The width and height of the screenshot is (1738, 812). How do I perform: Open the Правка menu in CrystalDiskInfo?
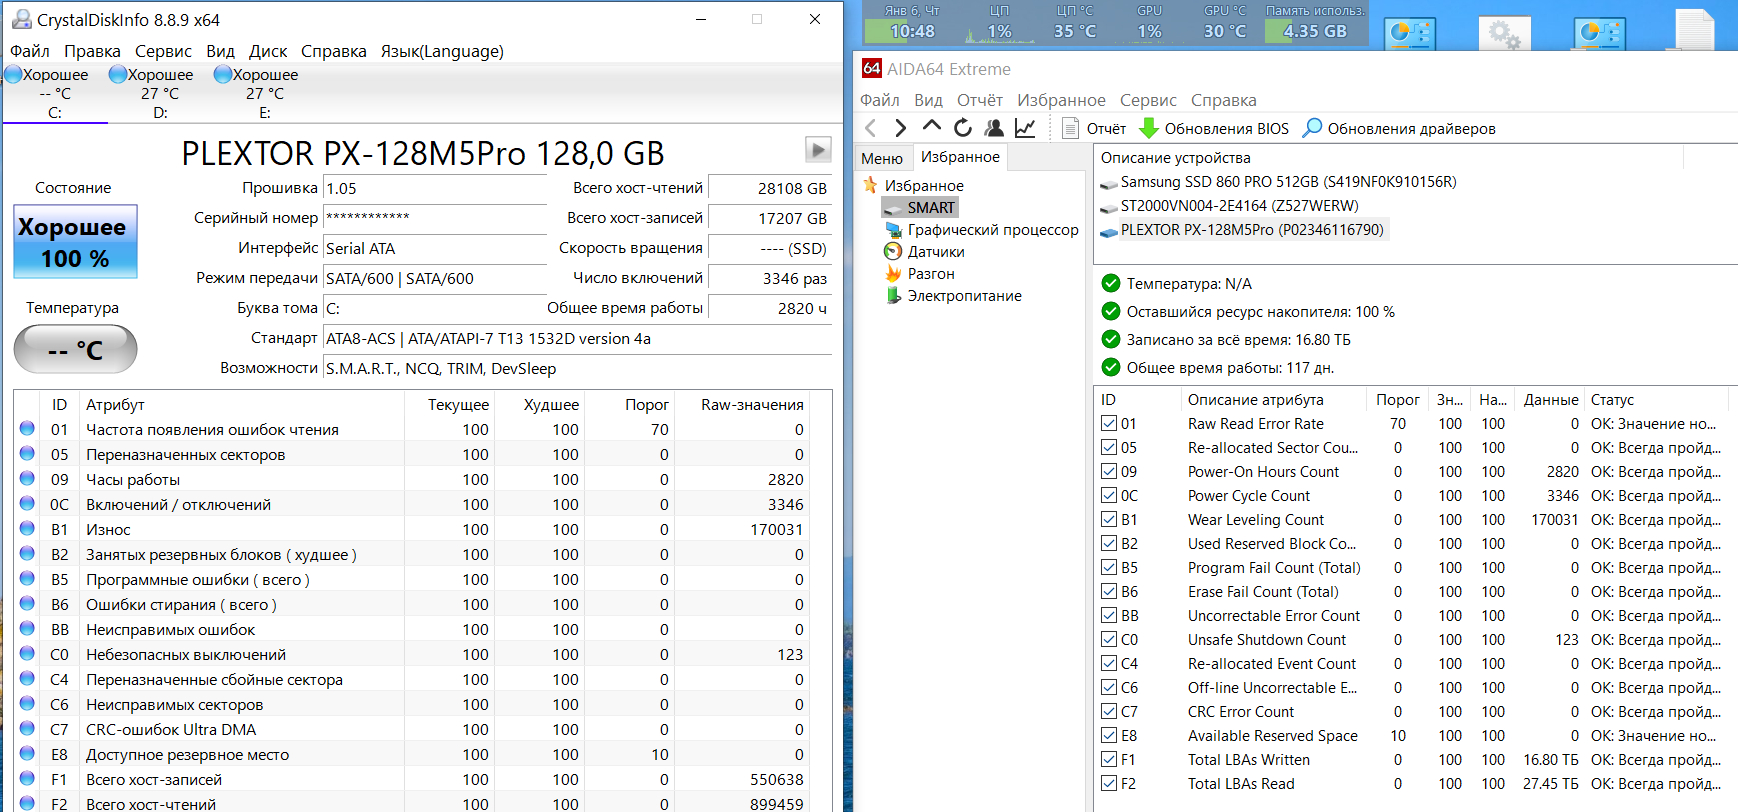pyautogui.click(x=92, y=51)
